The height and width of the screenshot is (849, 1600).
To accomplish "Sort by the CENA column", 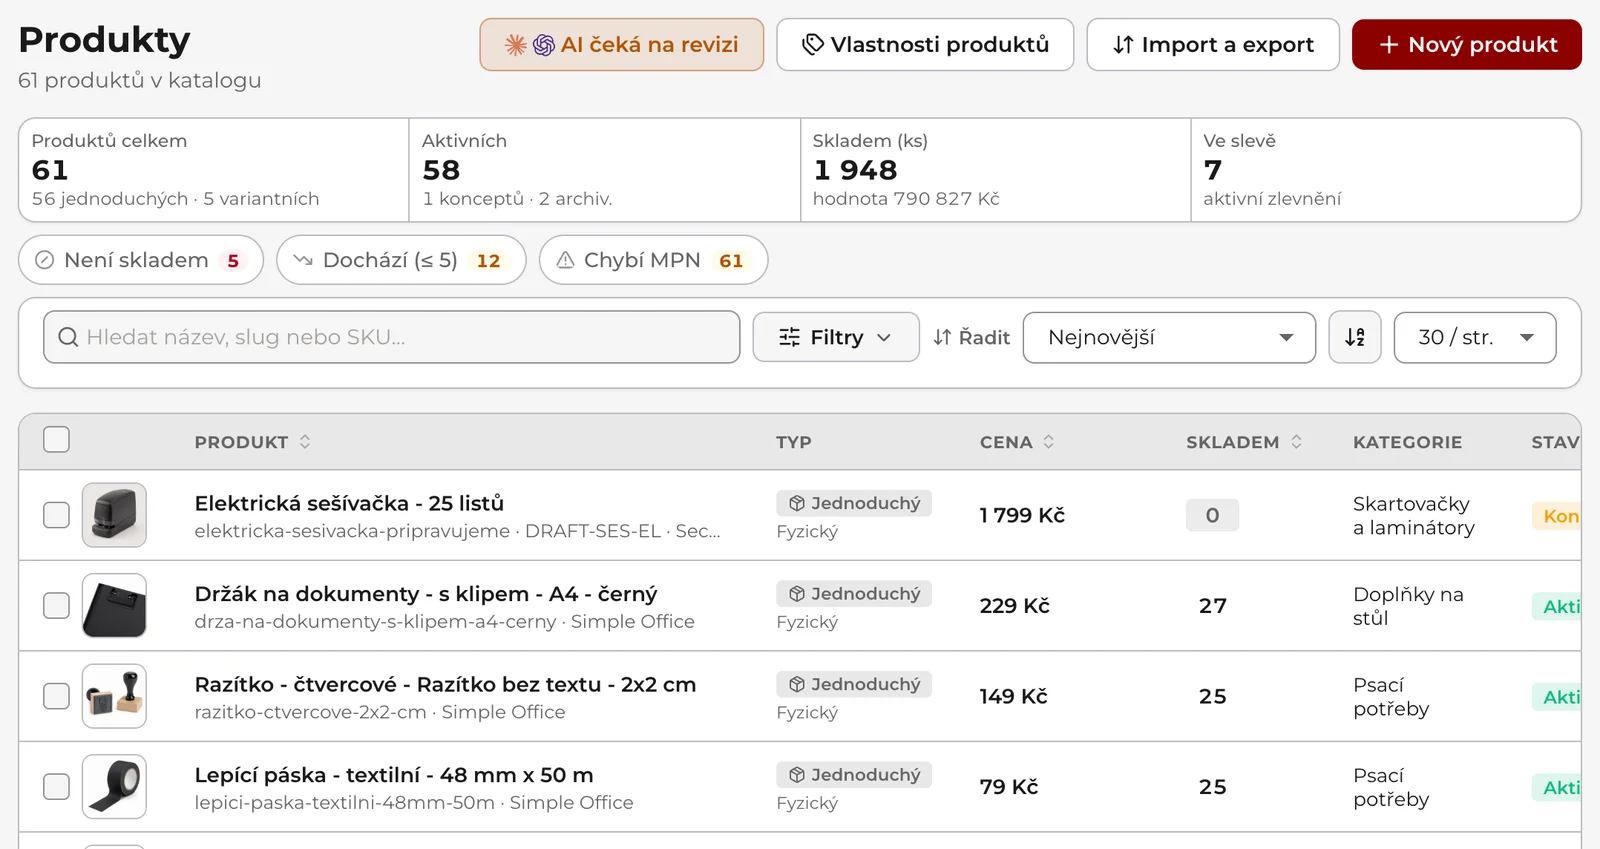I will click(1017, 442).
